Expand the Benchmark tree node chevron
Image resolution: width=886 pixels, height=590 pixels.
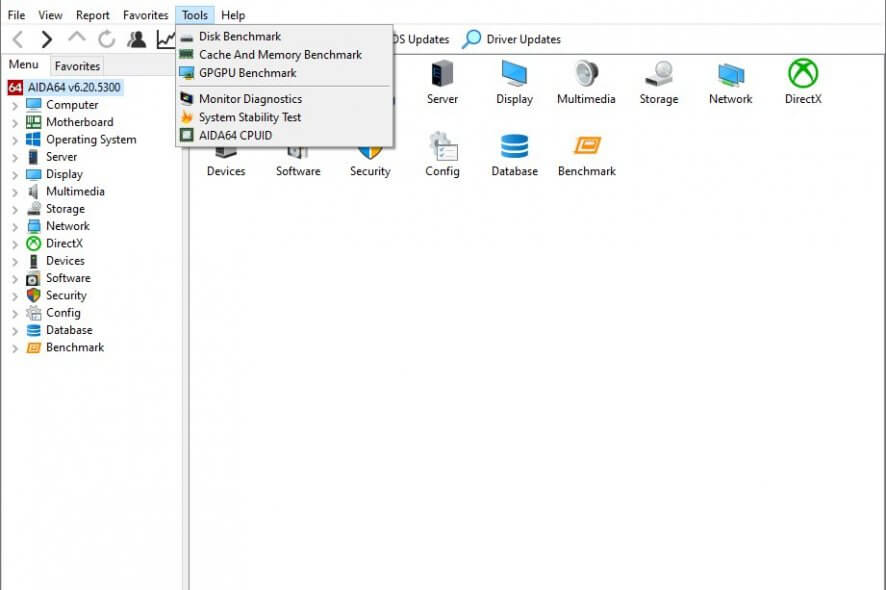pos(15,348)
